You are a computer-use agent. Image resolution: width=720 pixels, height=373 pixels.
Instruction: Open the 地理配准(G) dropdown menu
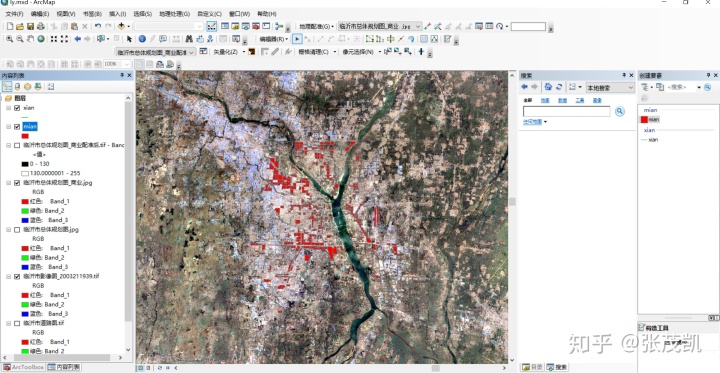pos(316,27)
